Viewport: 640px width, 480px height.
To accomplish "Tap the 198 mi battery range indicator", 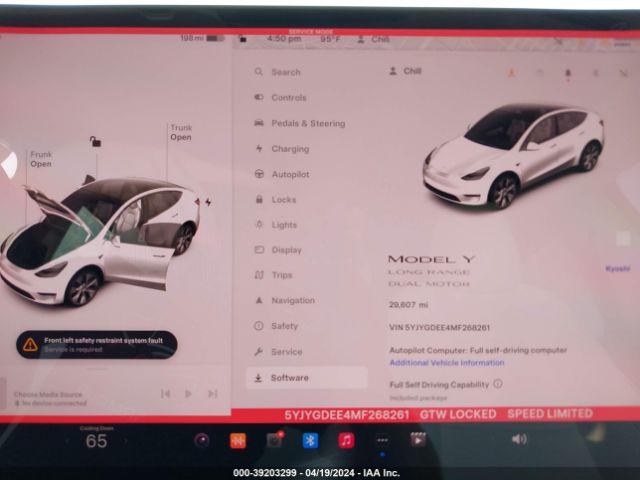I will 202,38.
